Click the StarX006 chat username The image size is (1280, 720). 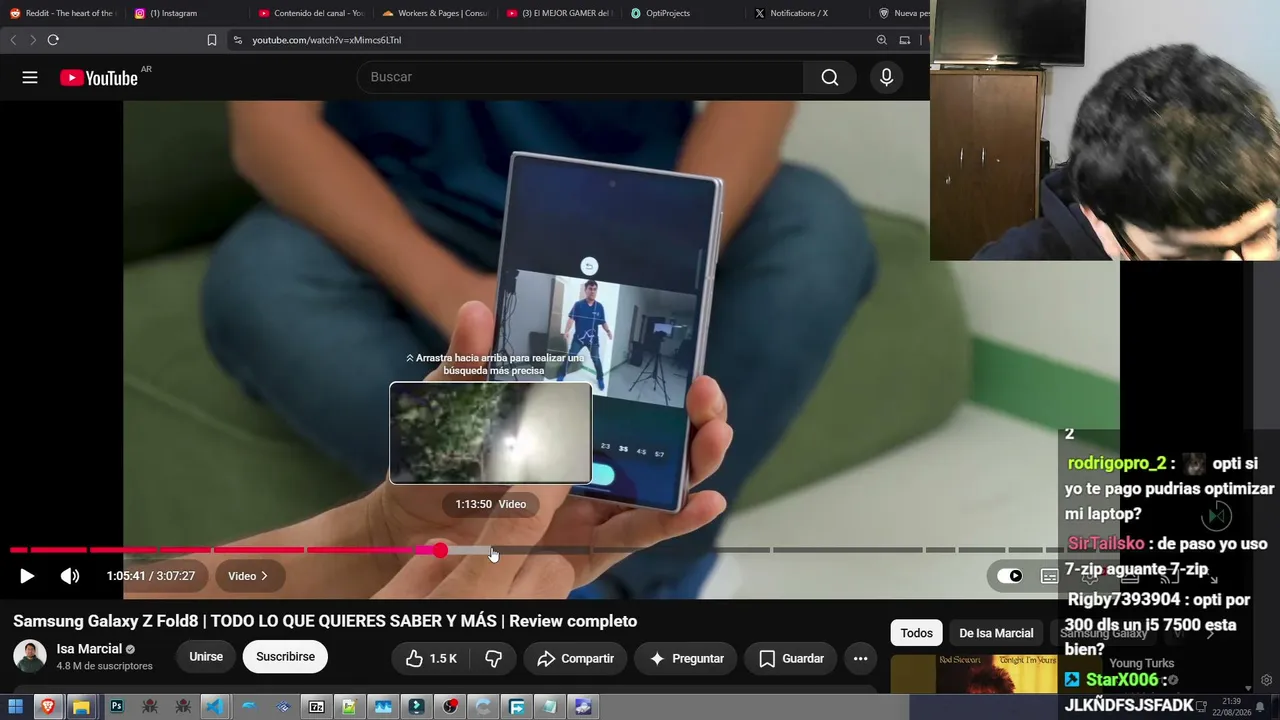click(1122, 680)
